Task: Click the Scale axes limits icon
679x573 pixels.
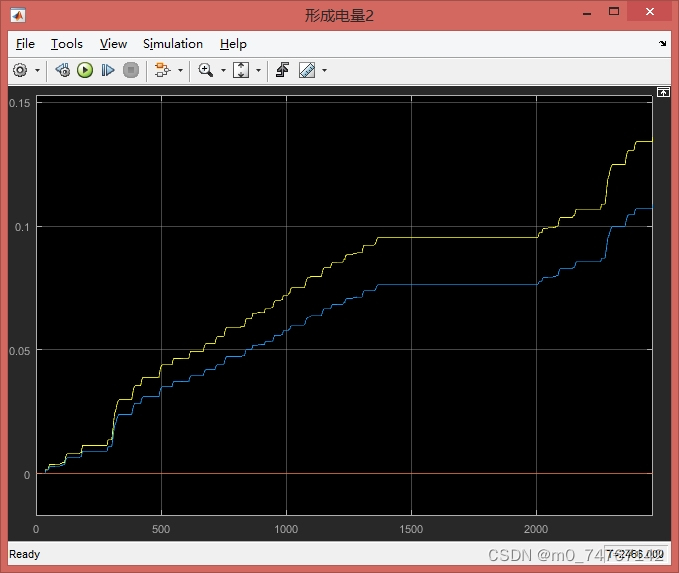Action: pos(241,70)
